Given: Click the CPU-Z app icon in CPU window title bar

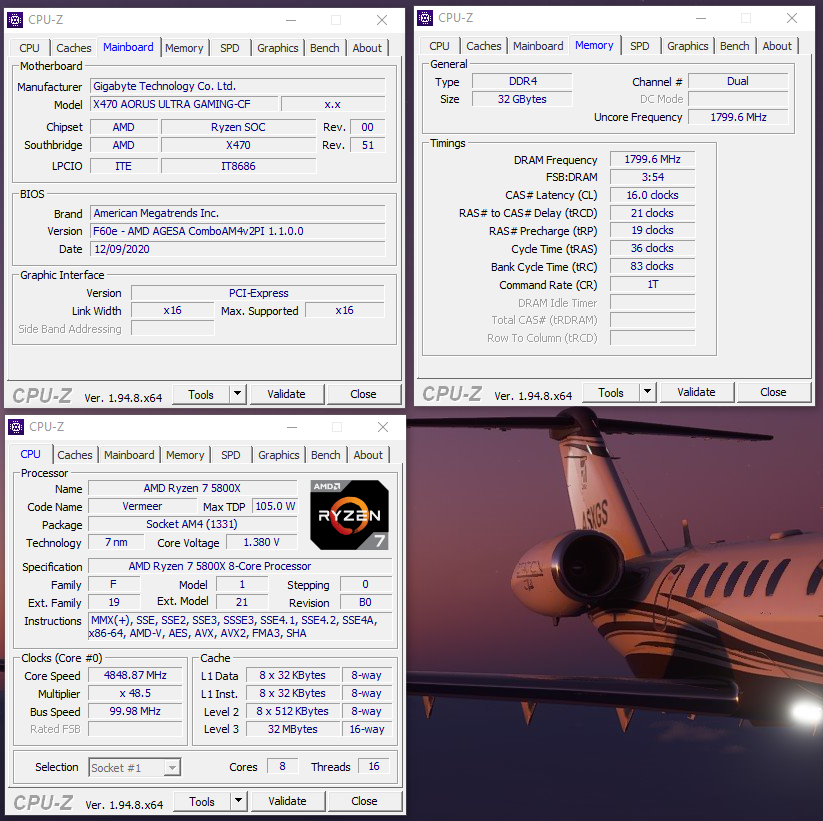Looking at the screenshot, I should tap(16, 427).
